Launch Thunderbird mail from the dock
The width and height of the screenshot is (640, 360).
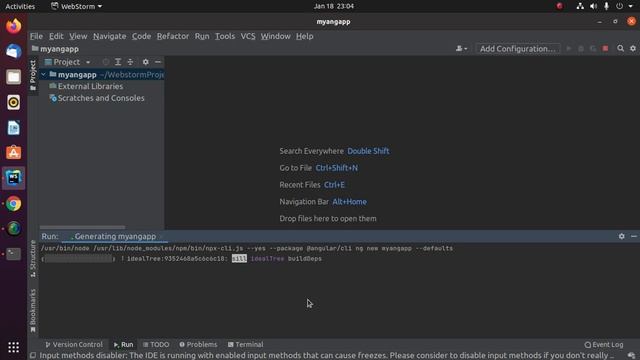[x=13, y=51]
